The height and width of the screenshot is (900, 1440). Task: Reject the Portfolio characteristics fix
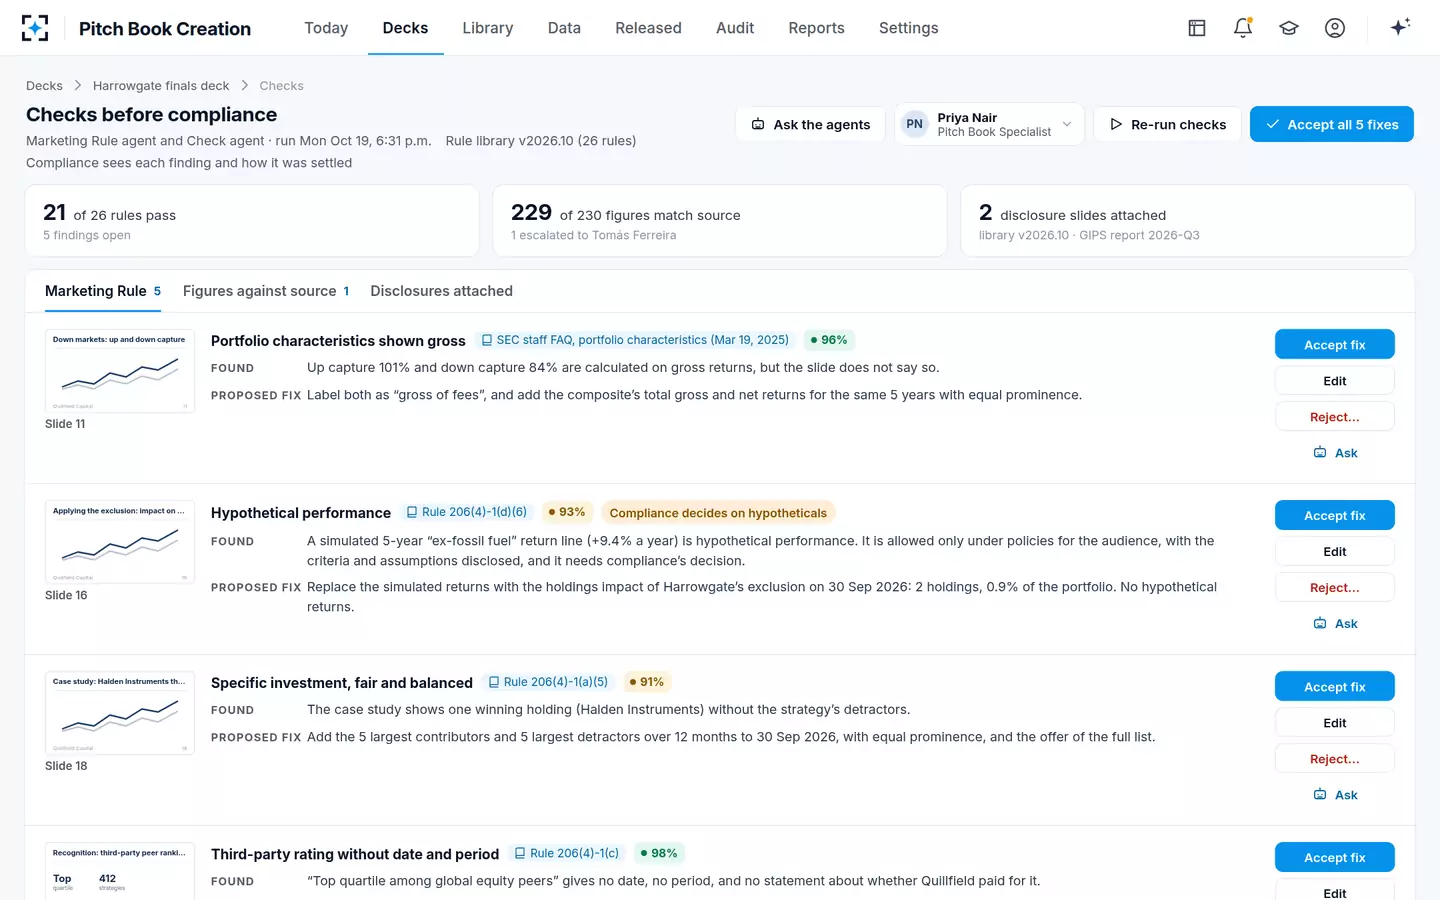pos(1335,417)
